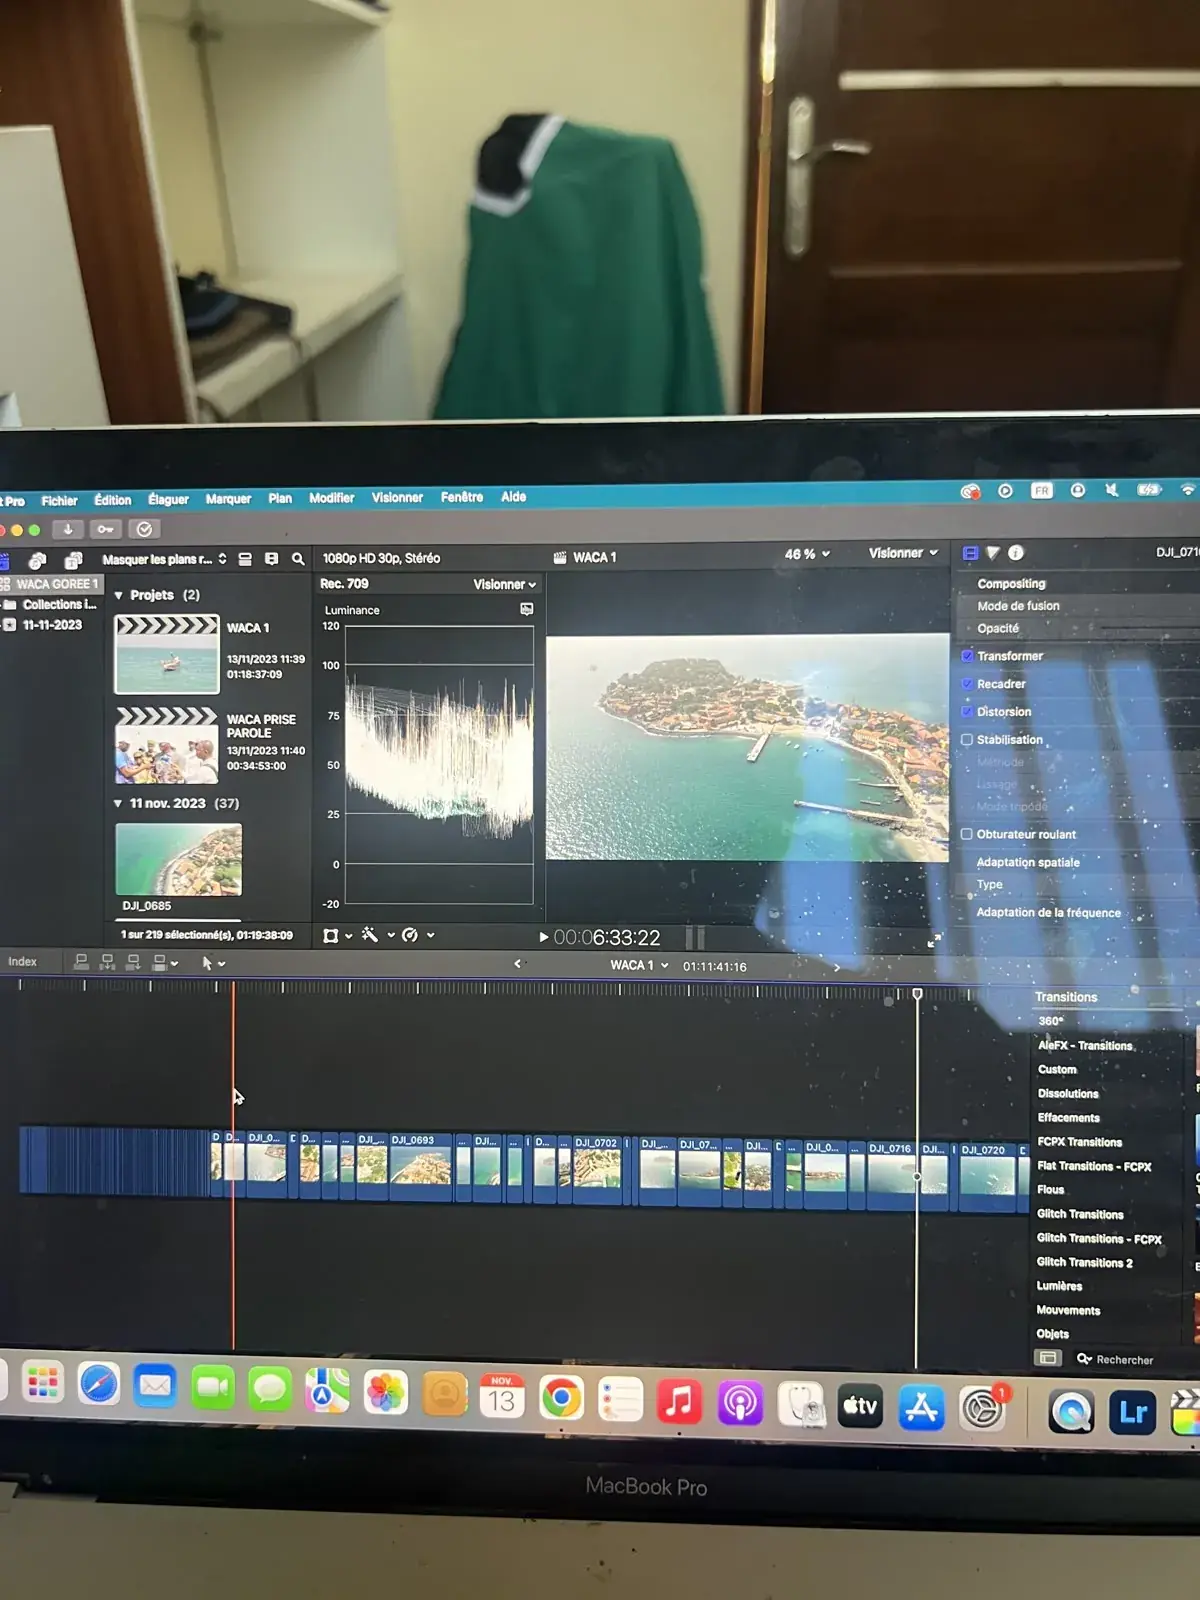Enable the Stabilisation checkbox
Screen dimensions: 1200x1600
[x=967, y=740]
